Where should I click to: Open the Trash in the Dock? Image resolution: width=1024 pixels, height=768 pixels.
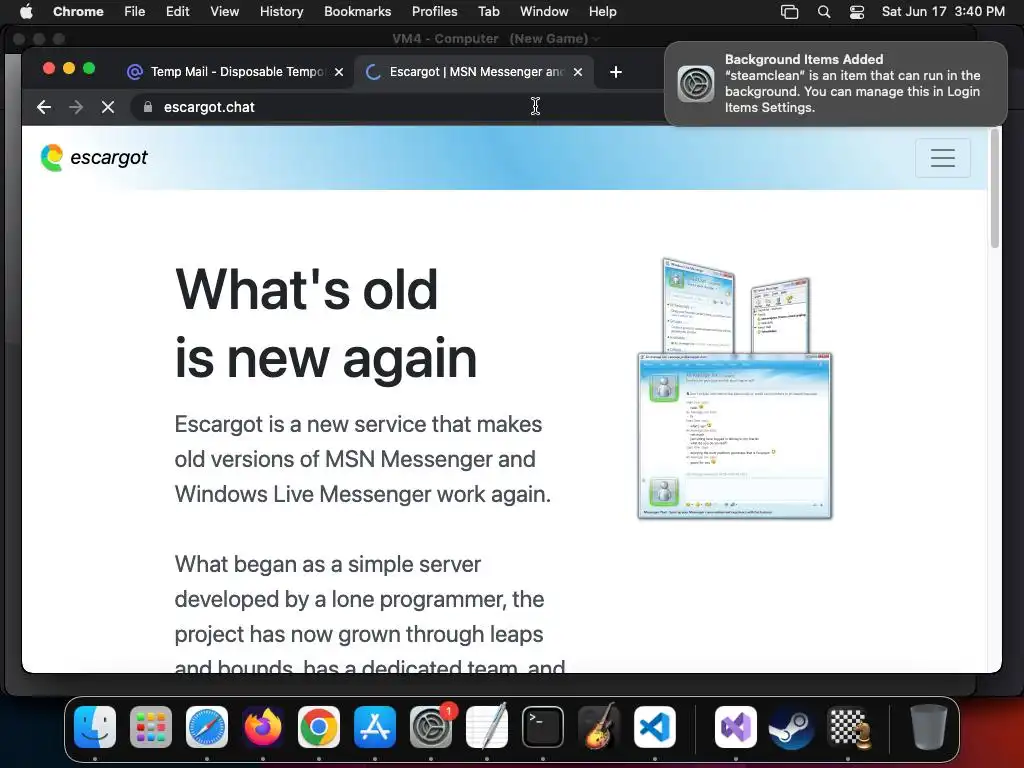coord(928,727)
